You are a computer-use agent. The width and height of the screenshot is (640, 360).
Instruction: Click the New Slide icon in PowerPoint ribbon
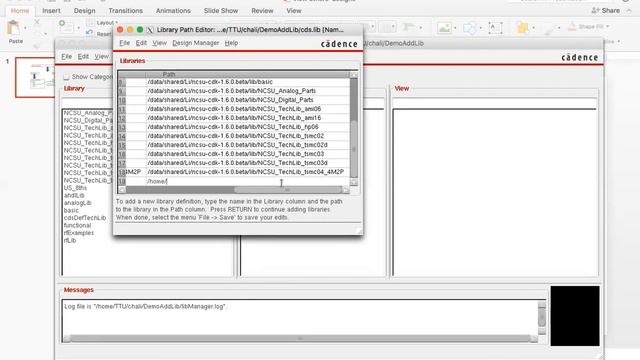click(65, 26)
